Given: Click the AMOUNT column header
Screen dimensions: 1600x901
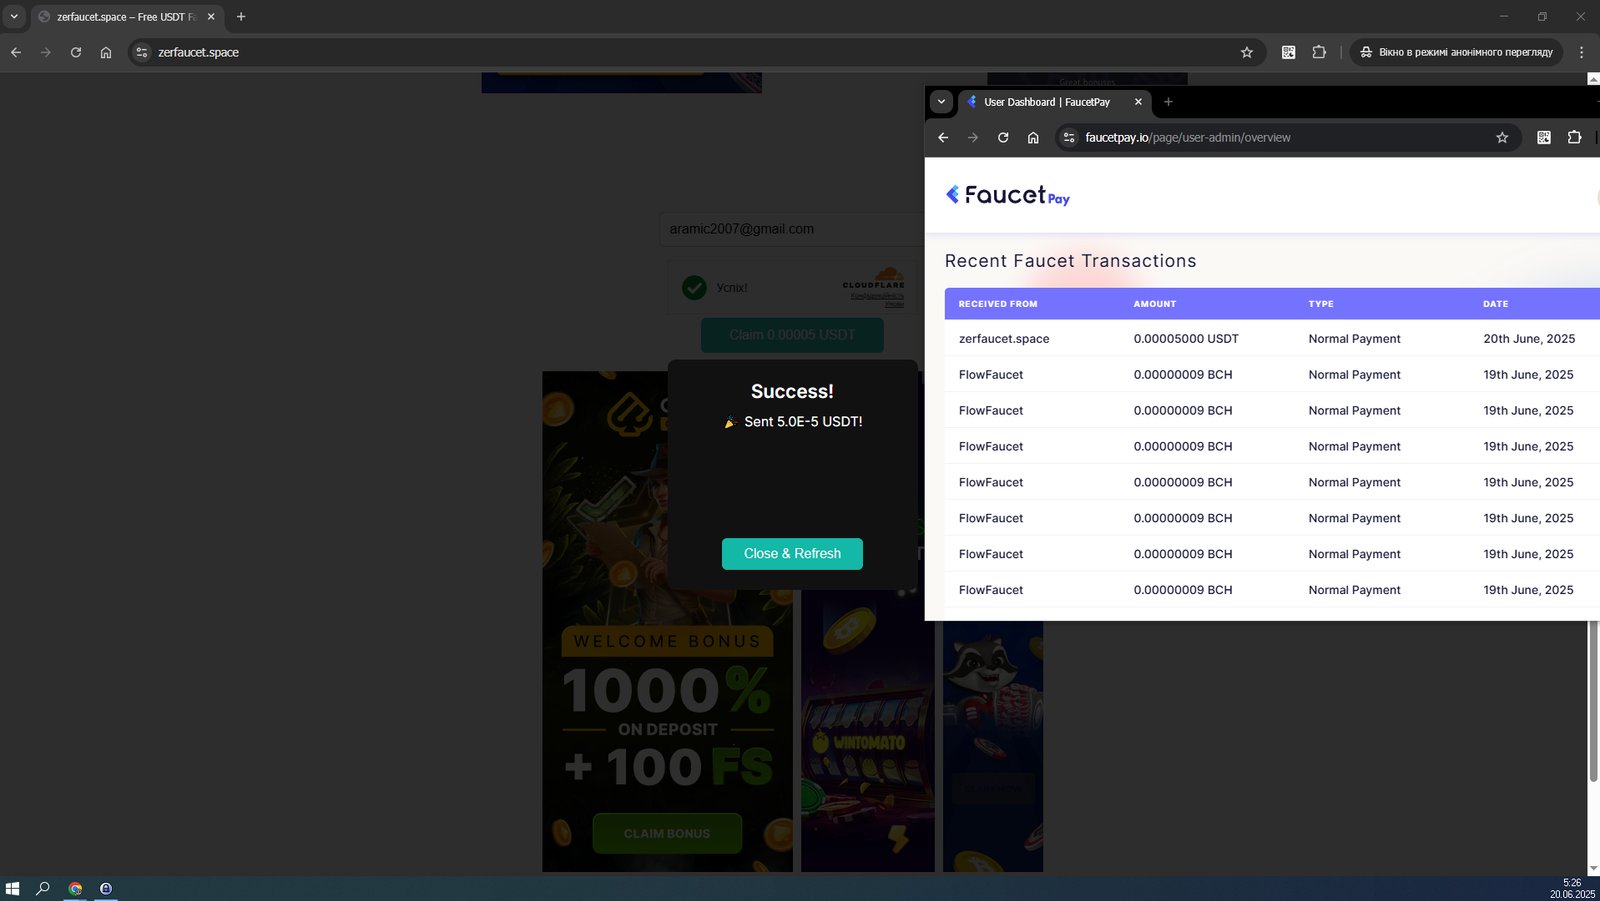Looking at the screenshot, I should [1155, 304].
